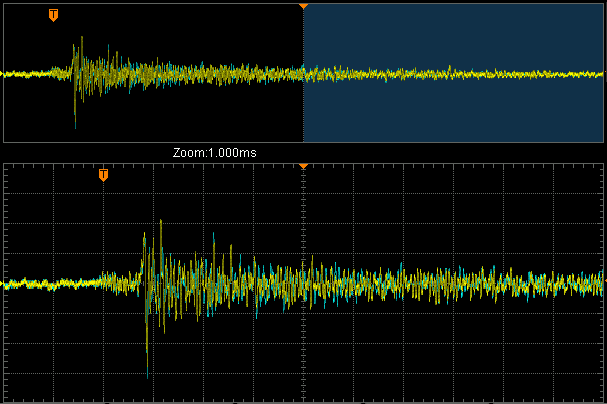The image size is (607, 404).
Task: Click the orange center triangle above overview
Action: tap(304, 7)
